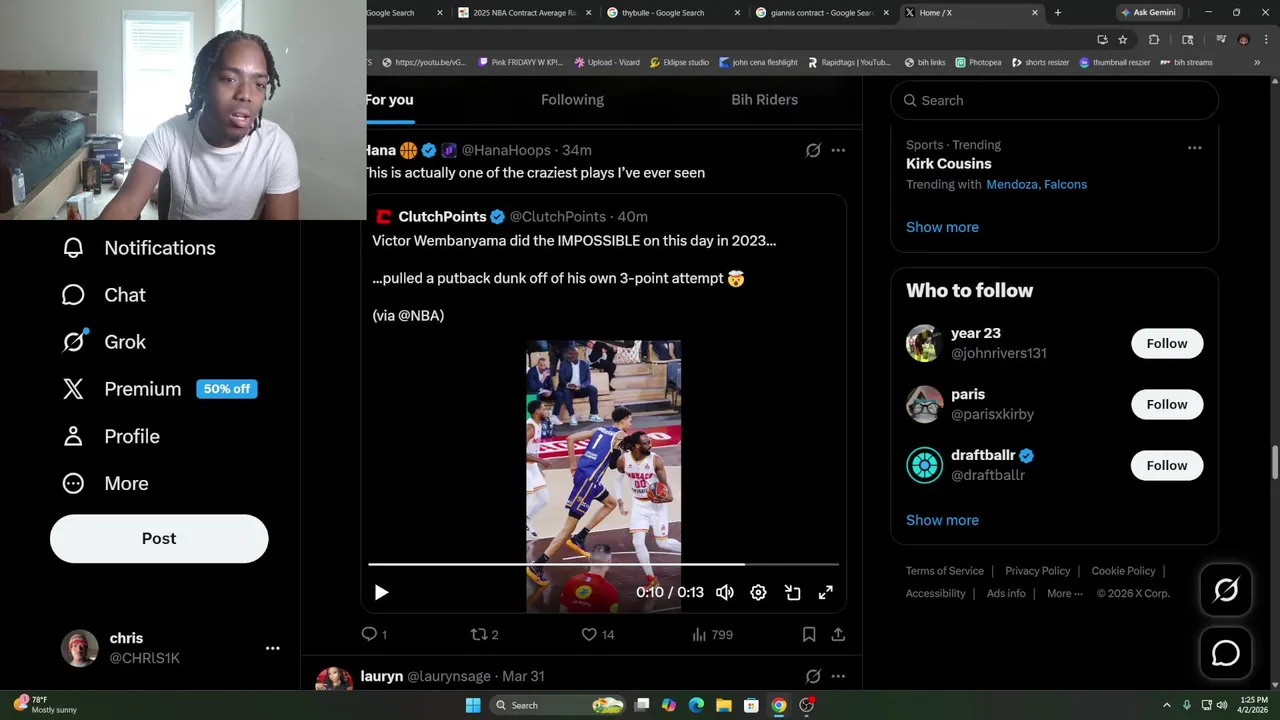
Task: Click the Ask Gemini button
Action: click(x=1148, y=13)
